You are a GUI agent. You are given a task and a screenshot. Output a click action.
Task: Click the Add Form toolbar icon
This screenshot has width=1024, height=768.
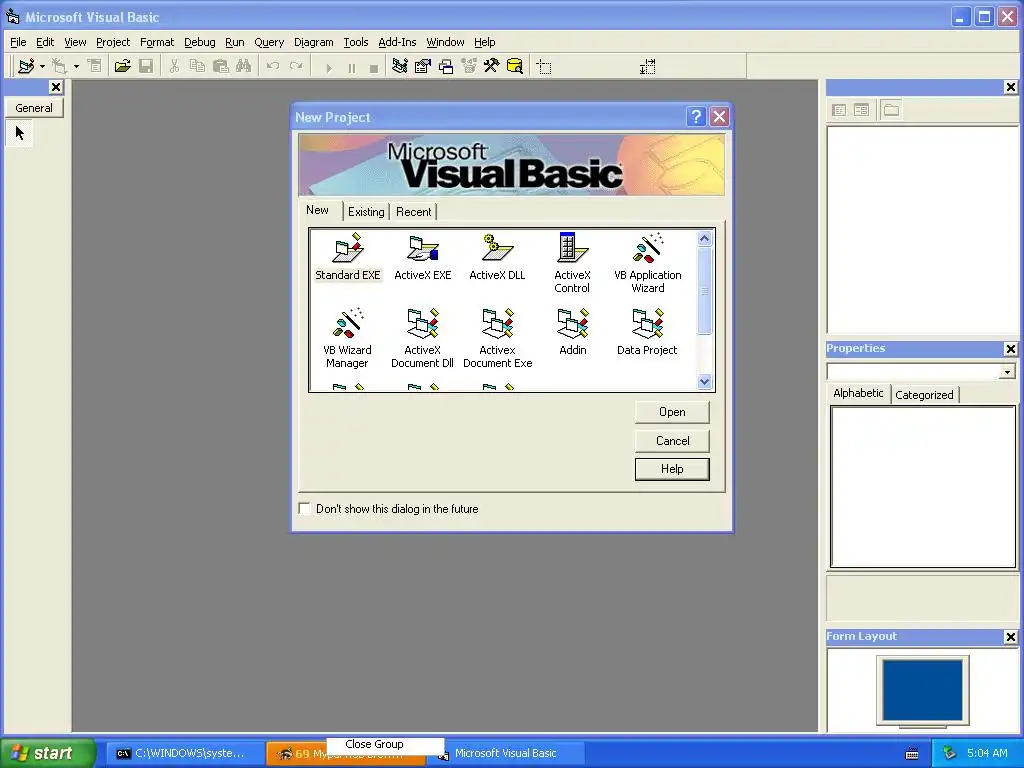(x=59, y=66)
